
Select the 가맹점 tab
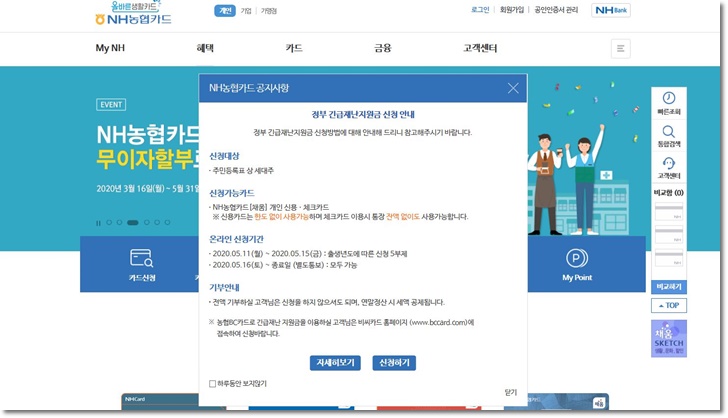[268, 11]
